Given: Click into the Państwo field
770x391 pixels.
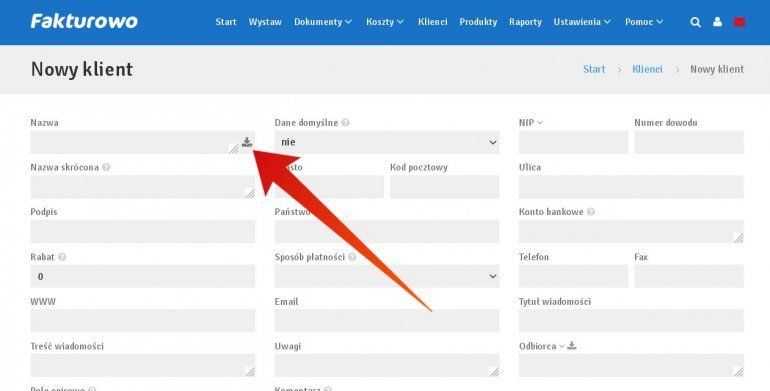Looking at the screenshot, I should [x=387, y=232].
